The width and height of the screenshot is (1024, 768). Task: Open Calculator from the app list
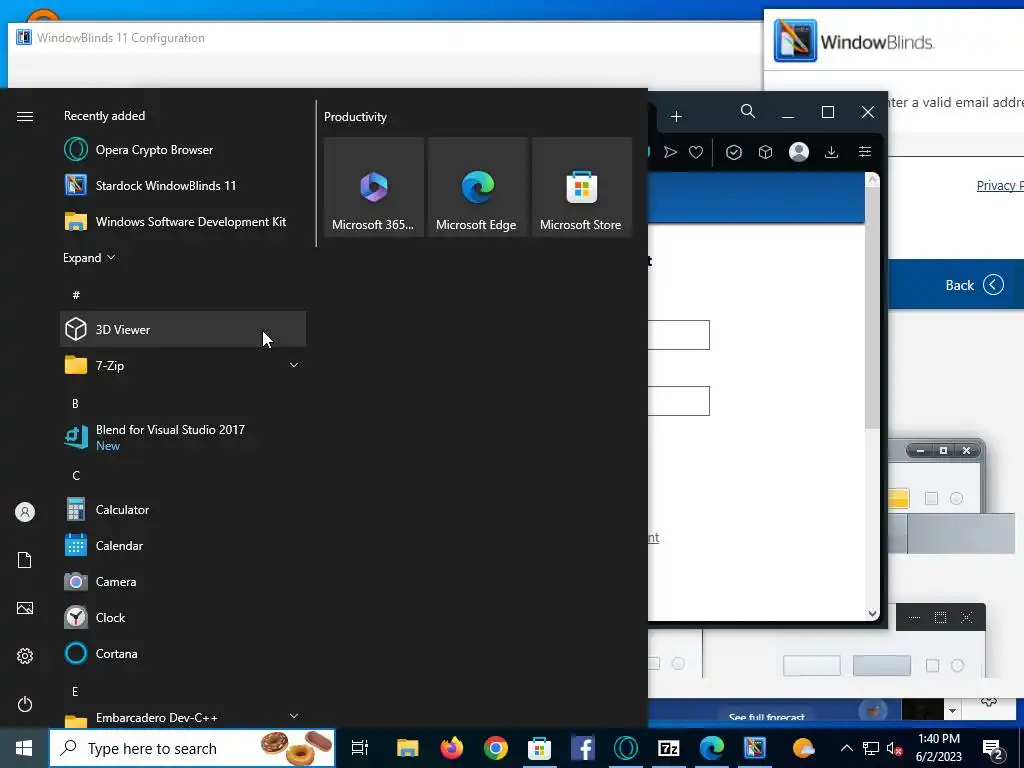(x=183, y=509)
